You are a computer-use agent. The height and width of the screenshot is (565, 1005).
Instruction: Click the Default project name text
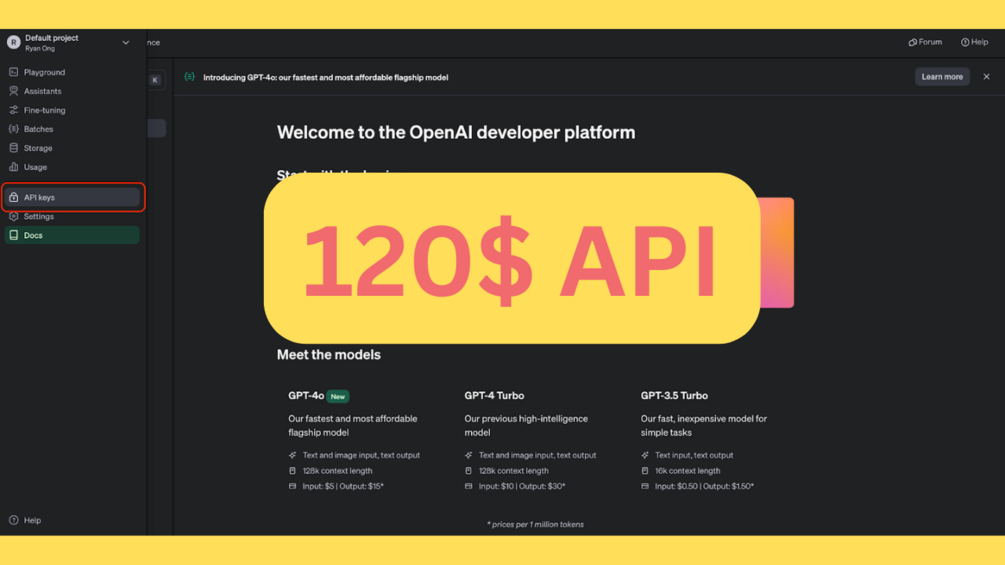[52, 38]
